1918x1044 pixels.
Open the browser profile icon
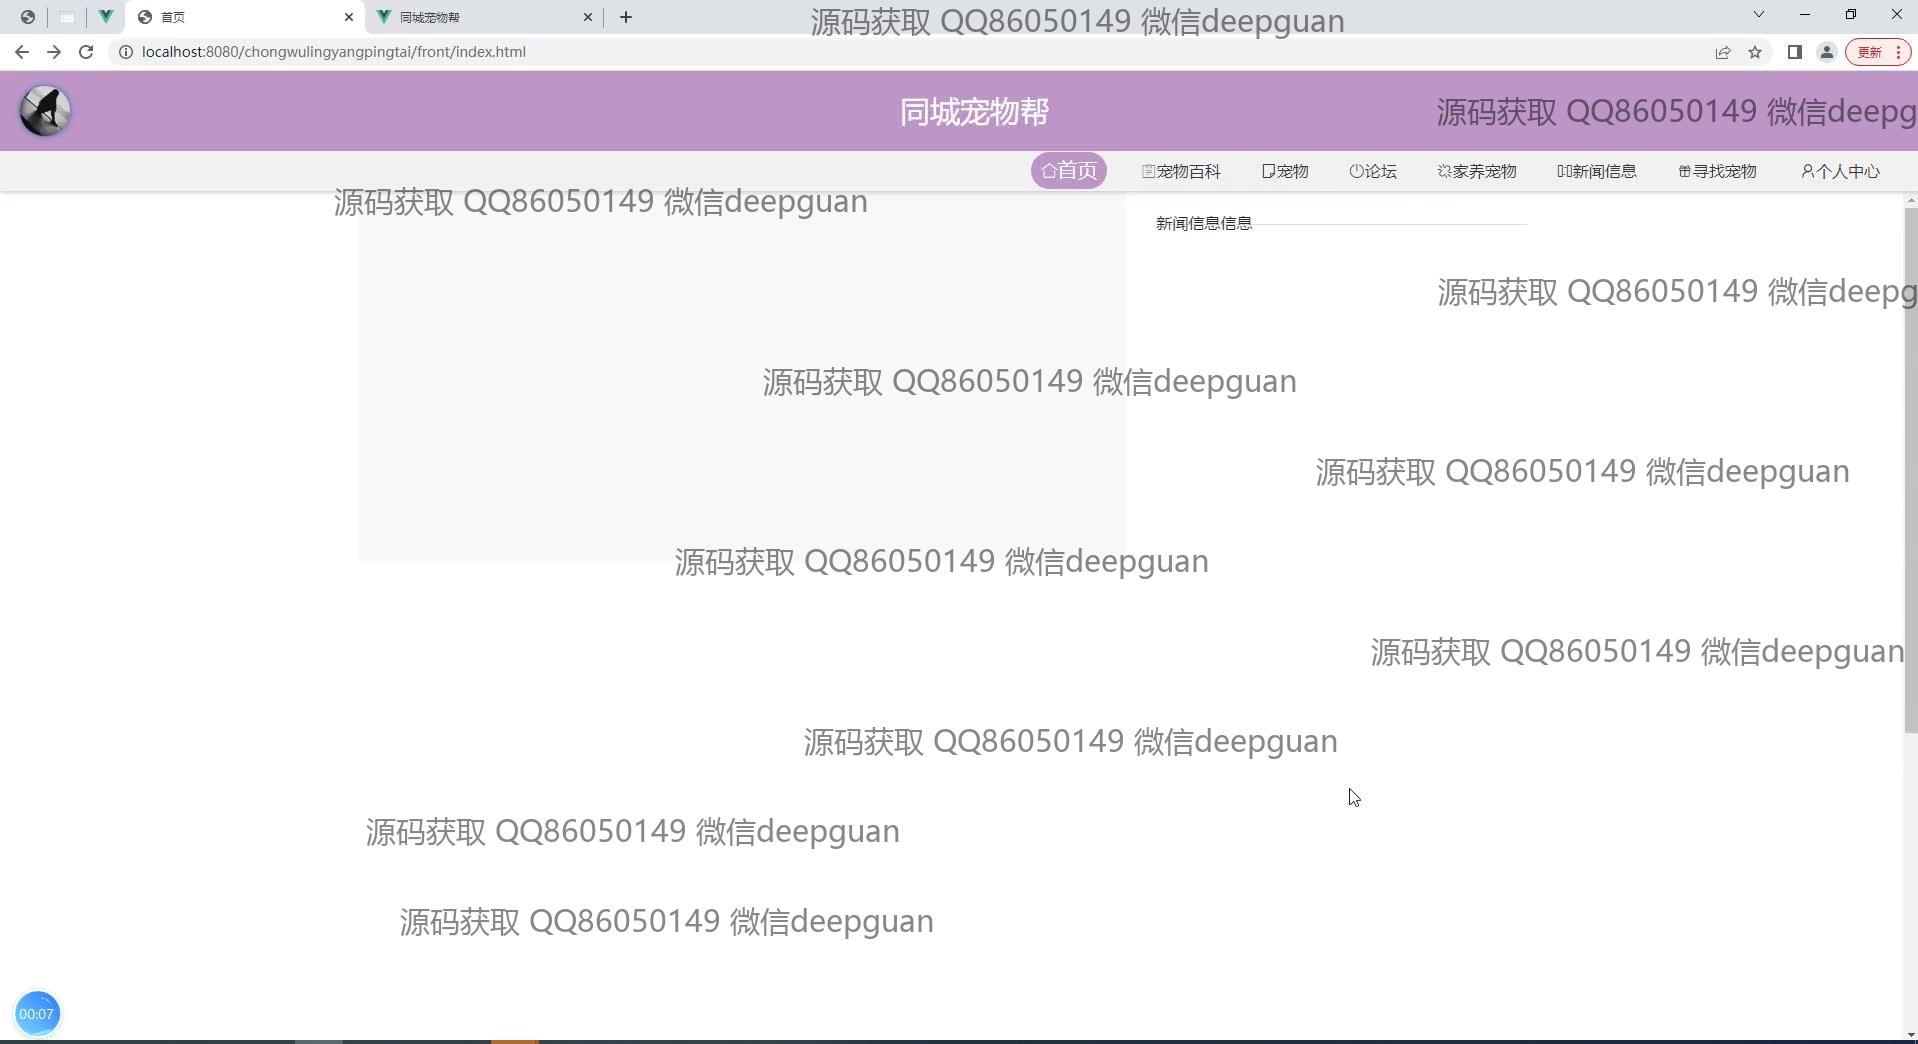(1826, 52)
